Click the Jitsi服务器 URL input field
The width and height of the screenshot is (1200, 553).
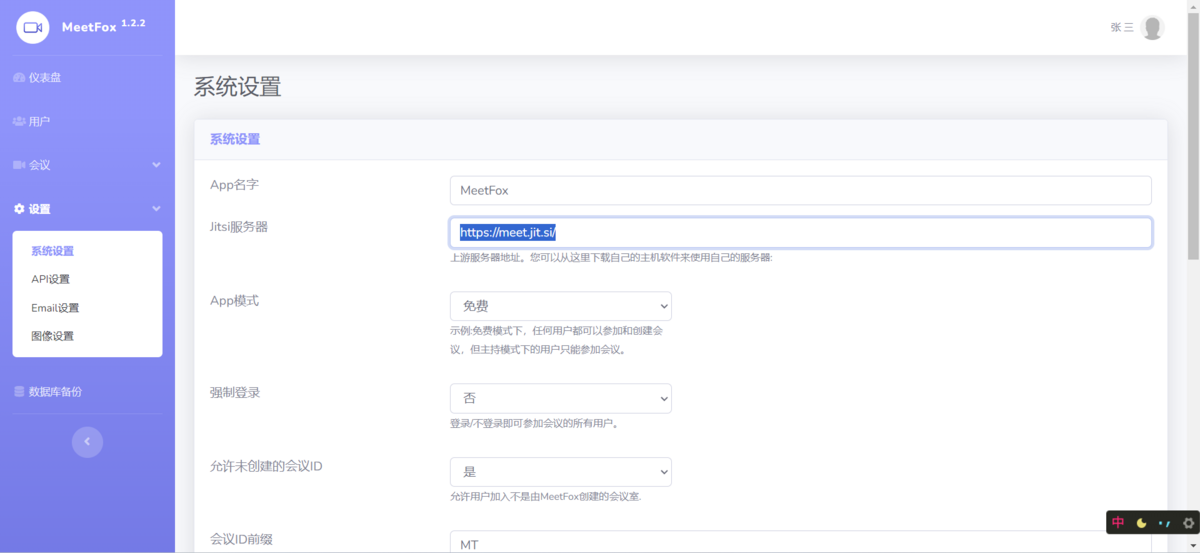click(x=800, y=233)
